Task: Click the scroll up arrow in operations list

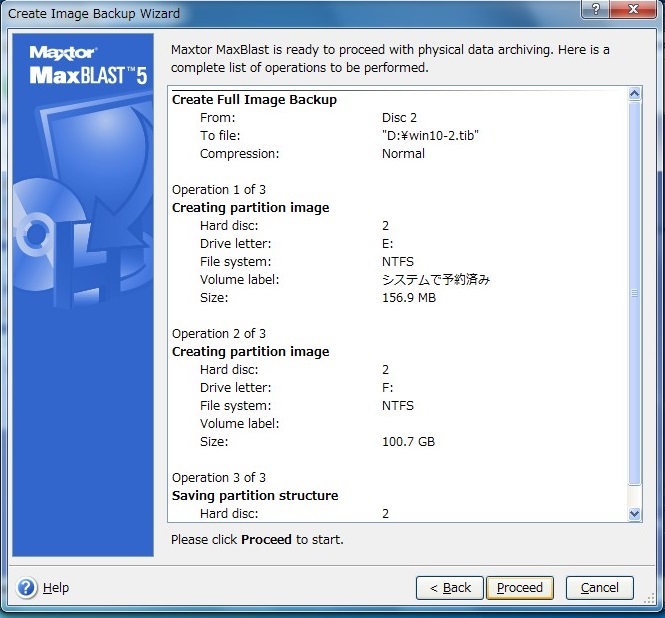Action: pos(634,93)
